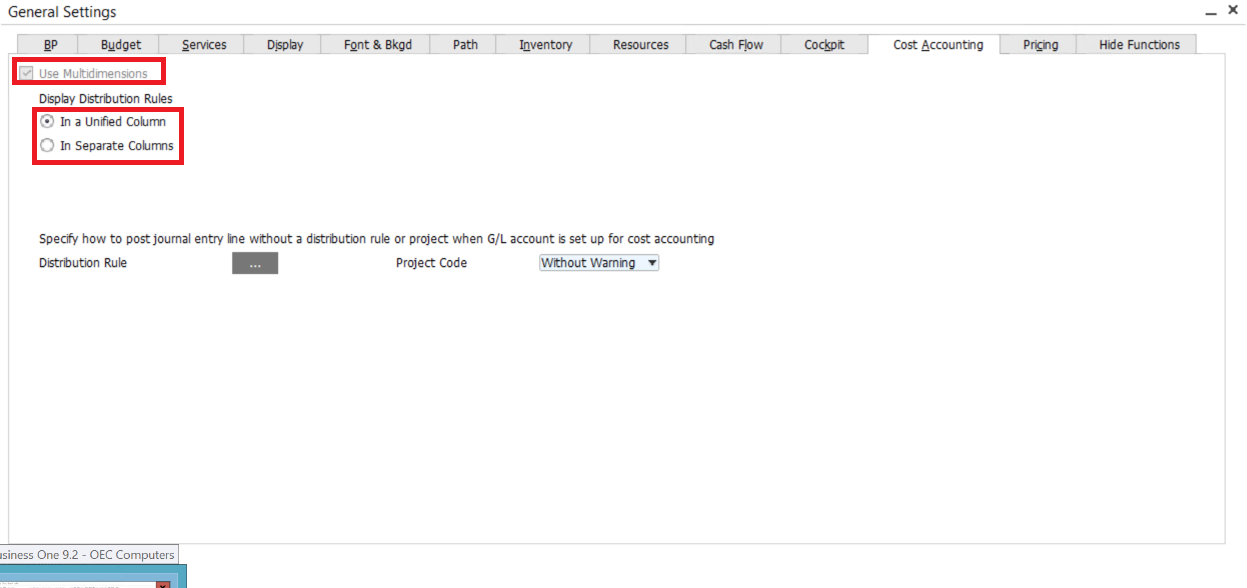This screenshot has height=588, width=1247.
Task: Switch to the BP tab
Action: pos(51,45)
